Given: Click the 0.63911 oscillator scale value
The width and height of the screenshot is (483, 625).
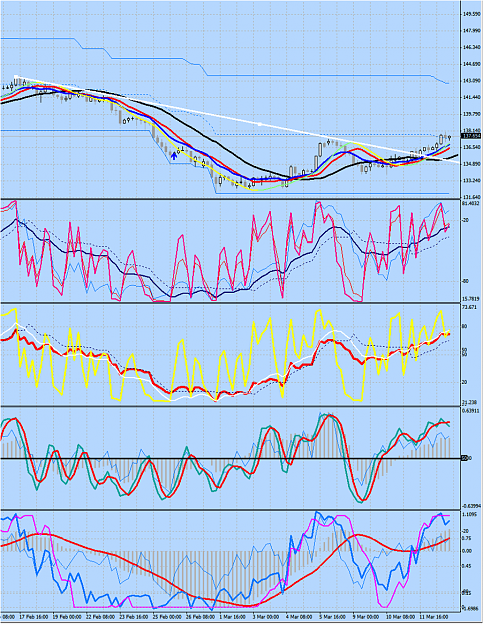Looking at the screenshot, I should pyautogui.click(x=471, y=410).
